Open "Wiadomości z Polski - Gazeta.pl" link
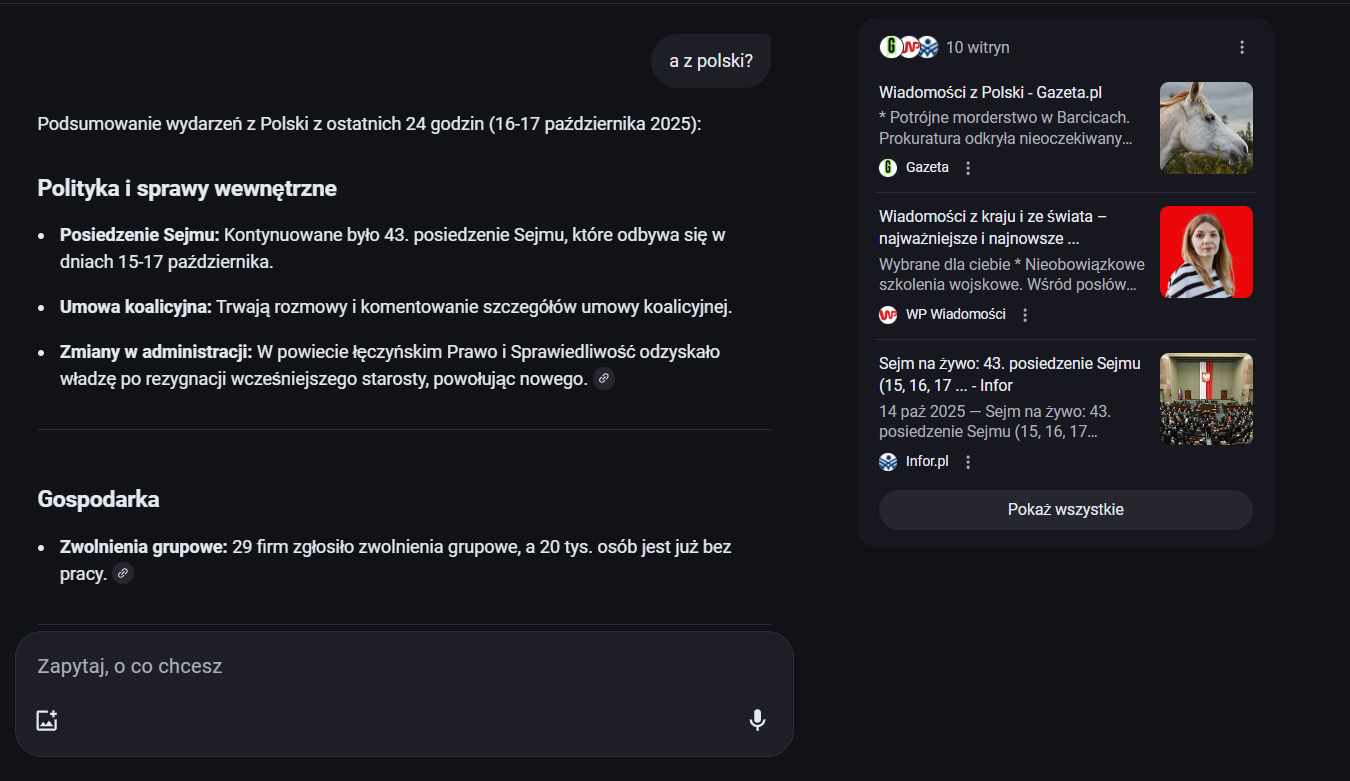This screenshot has height=781, width=1350. [990, 93]
